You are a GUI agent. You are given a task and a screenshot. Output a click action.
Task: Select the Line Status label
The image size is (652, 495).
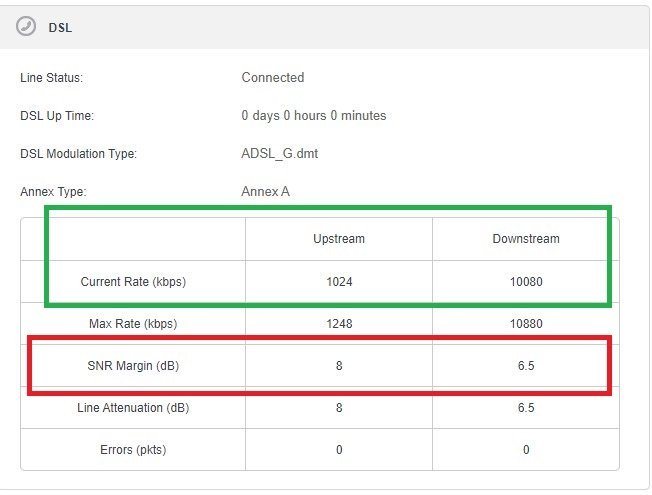point(51,78)
